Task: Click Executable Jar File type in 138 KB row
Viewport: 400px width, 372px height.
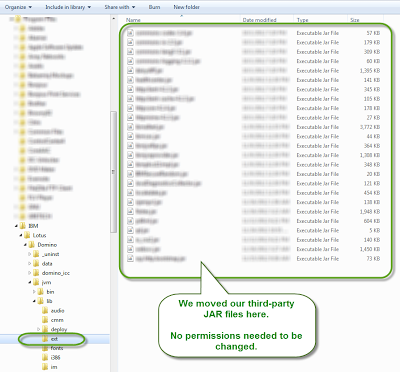Action: click(318, 202)
